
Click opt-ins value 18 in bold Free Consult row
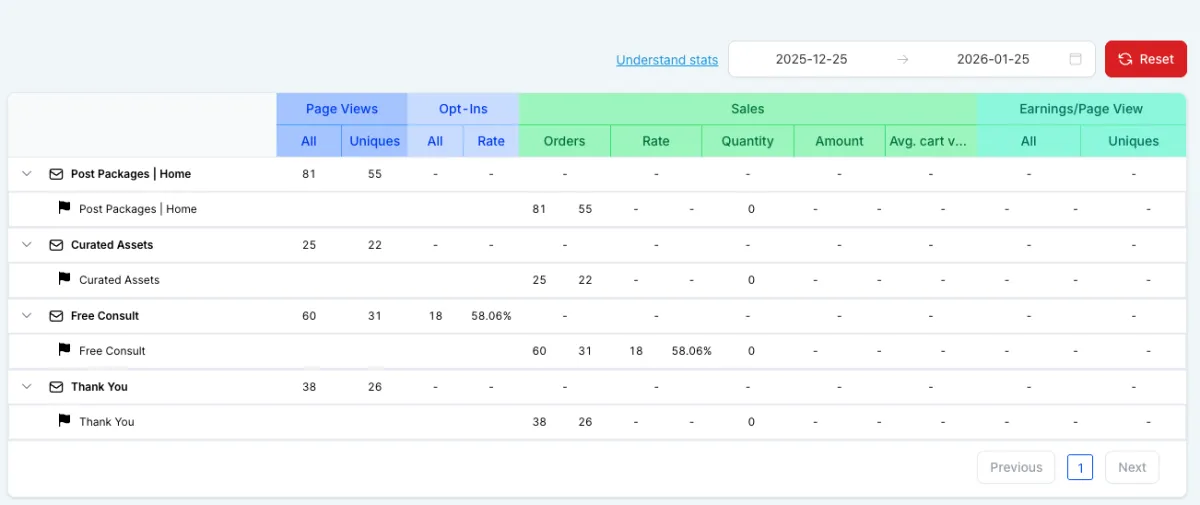click(x=435, y=316)
